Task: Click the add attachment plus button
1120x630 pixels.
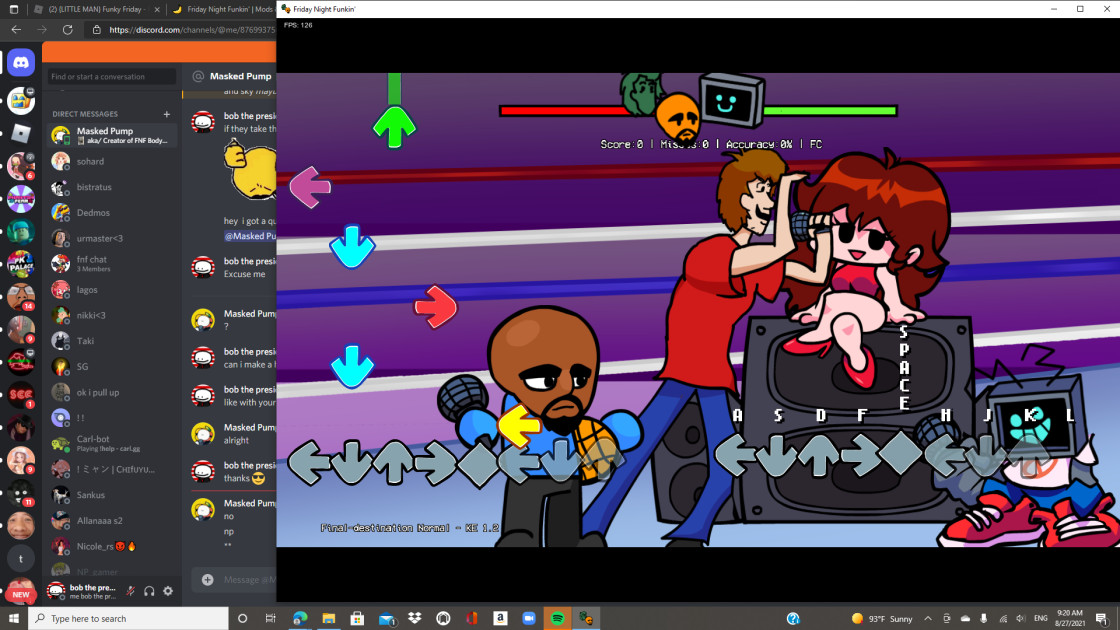Action: pyautogui.click(x=207, y=580)
